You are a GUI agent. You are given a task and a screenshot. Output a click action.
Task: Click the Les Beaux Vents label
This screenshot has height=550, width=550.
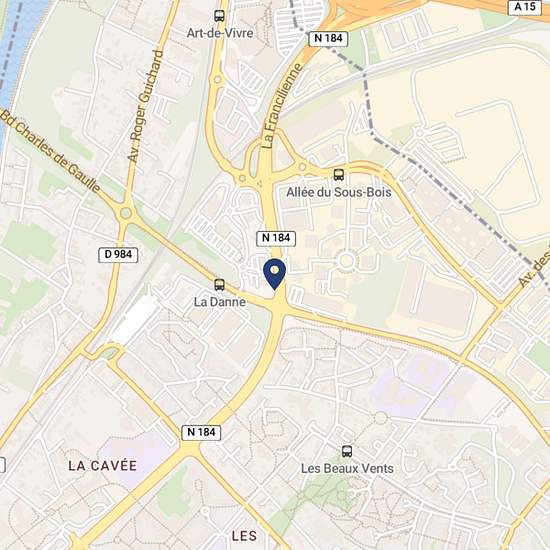[347, 469]
